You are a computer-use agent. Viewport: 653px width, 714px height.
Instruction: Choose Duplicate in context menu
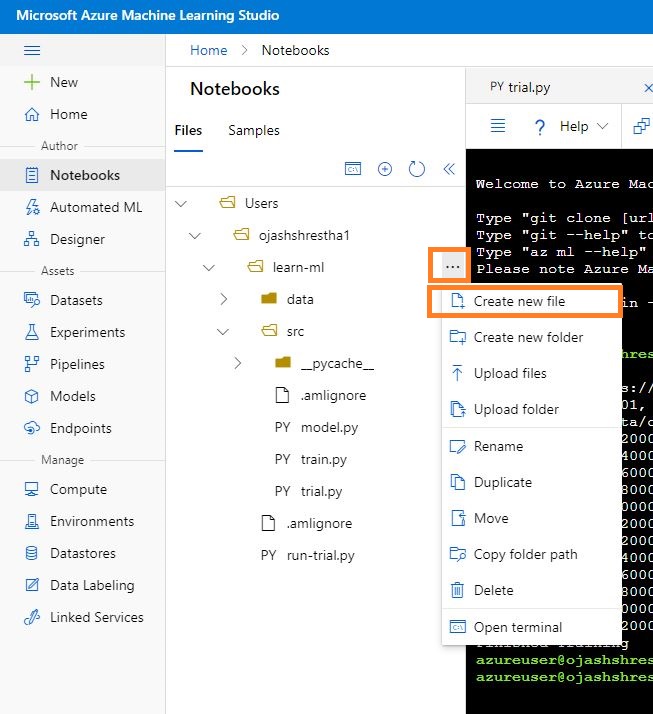point(531,482)
